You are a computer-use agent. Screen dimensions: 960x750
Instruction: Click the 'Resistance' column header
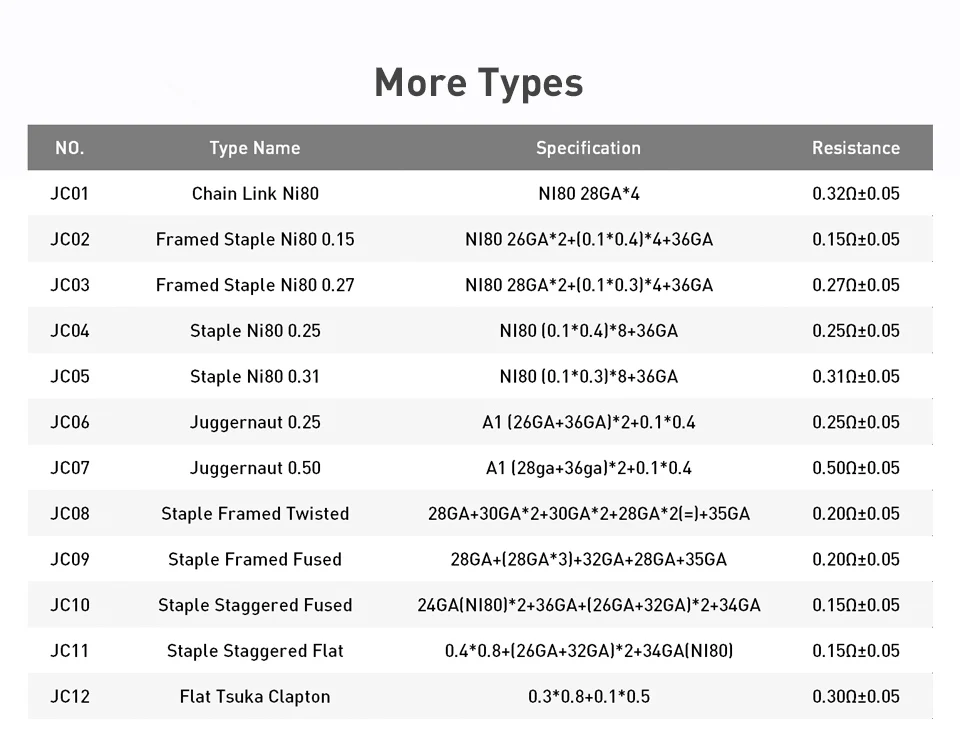tap(856, 148)
